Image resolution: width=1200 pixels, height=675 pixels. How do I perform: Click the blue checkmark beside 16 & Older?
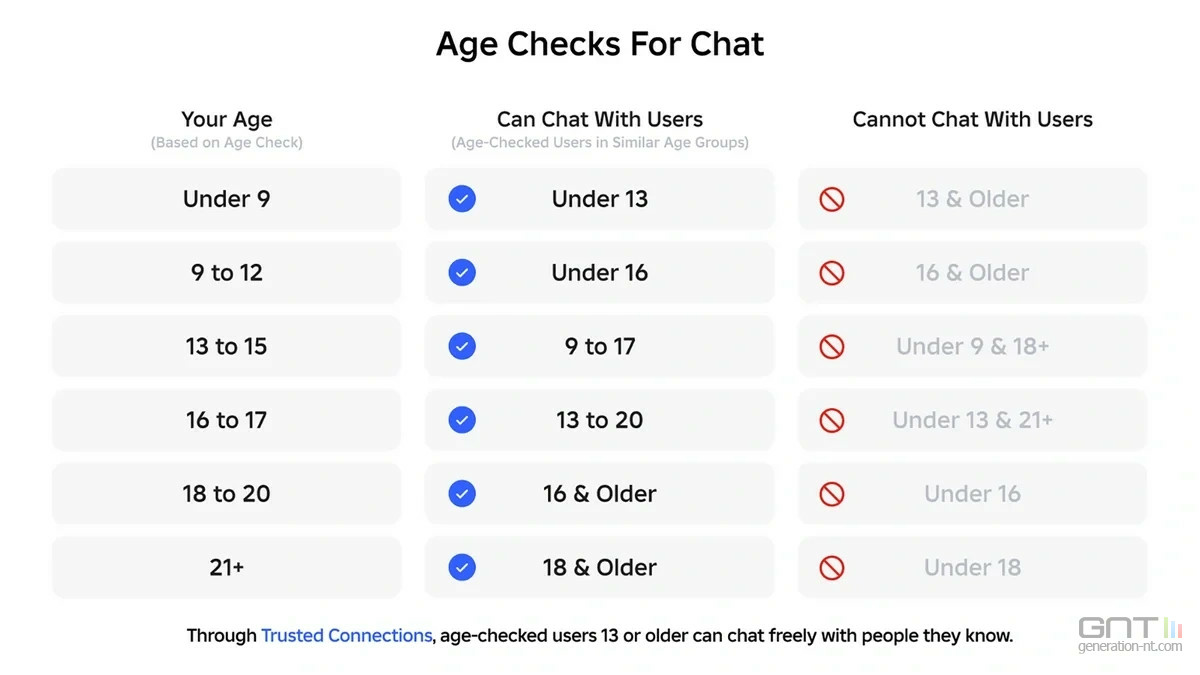pyautogui.click(x=462, y=494)
